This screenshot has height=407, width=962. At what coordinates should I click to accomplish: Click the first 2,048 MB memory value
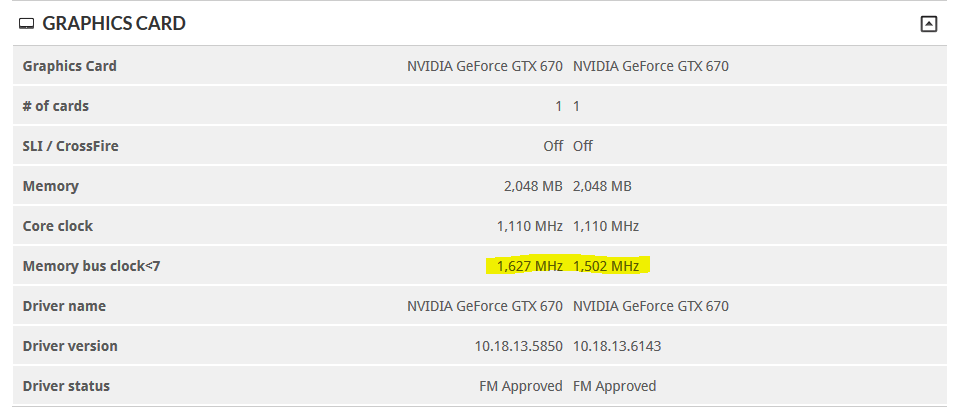tap(533, 186)
